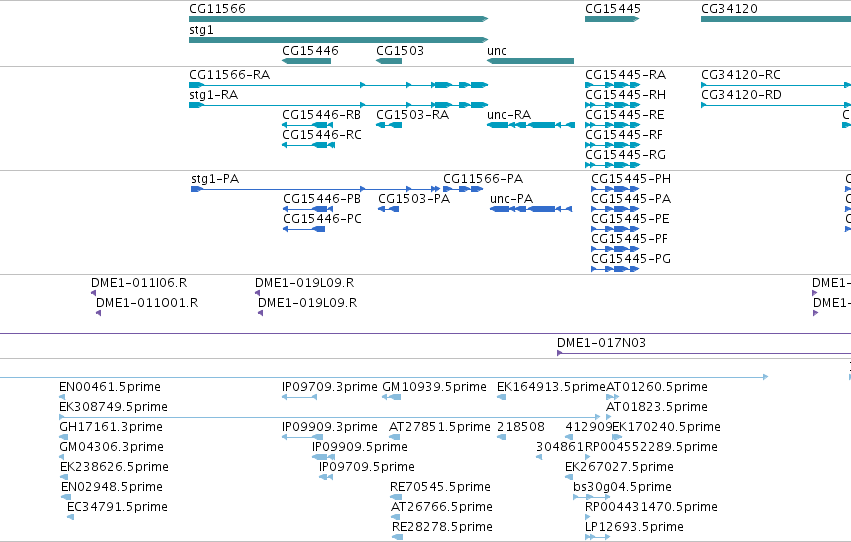Click protein CG15446-PB
The image size is (851, 542).
coord(308,209)
